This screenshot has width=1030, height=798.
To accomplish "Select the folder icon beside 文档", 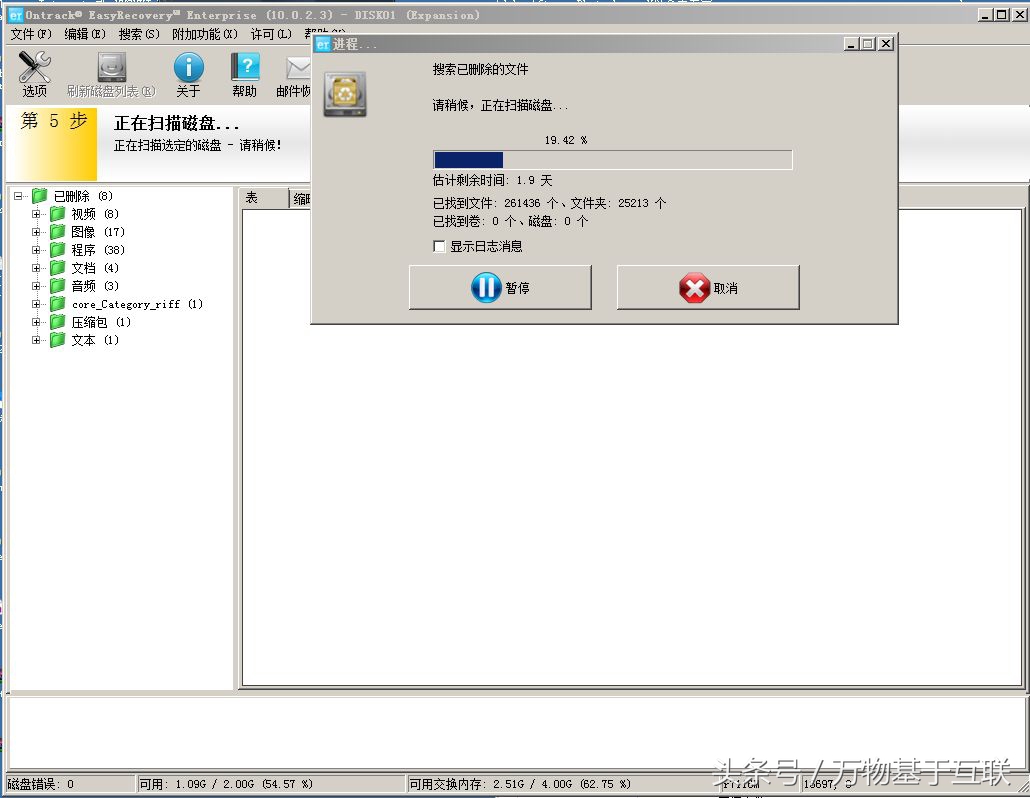I will (x=58, y=268).
